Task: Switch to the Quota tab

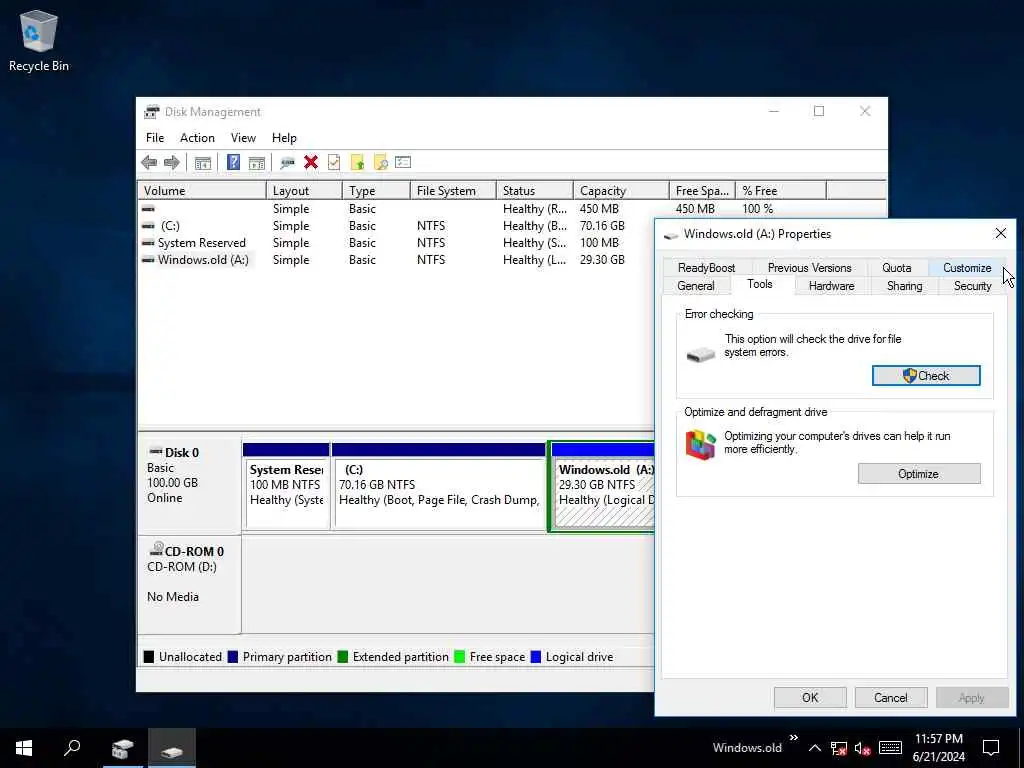Action: [897, 268]
